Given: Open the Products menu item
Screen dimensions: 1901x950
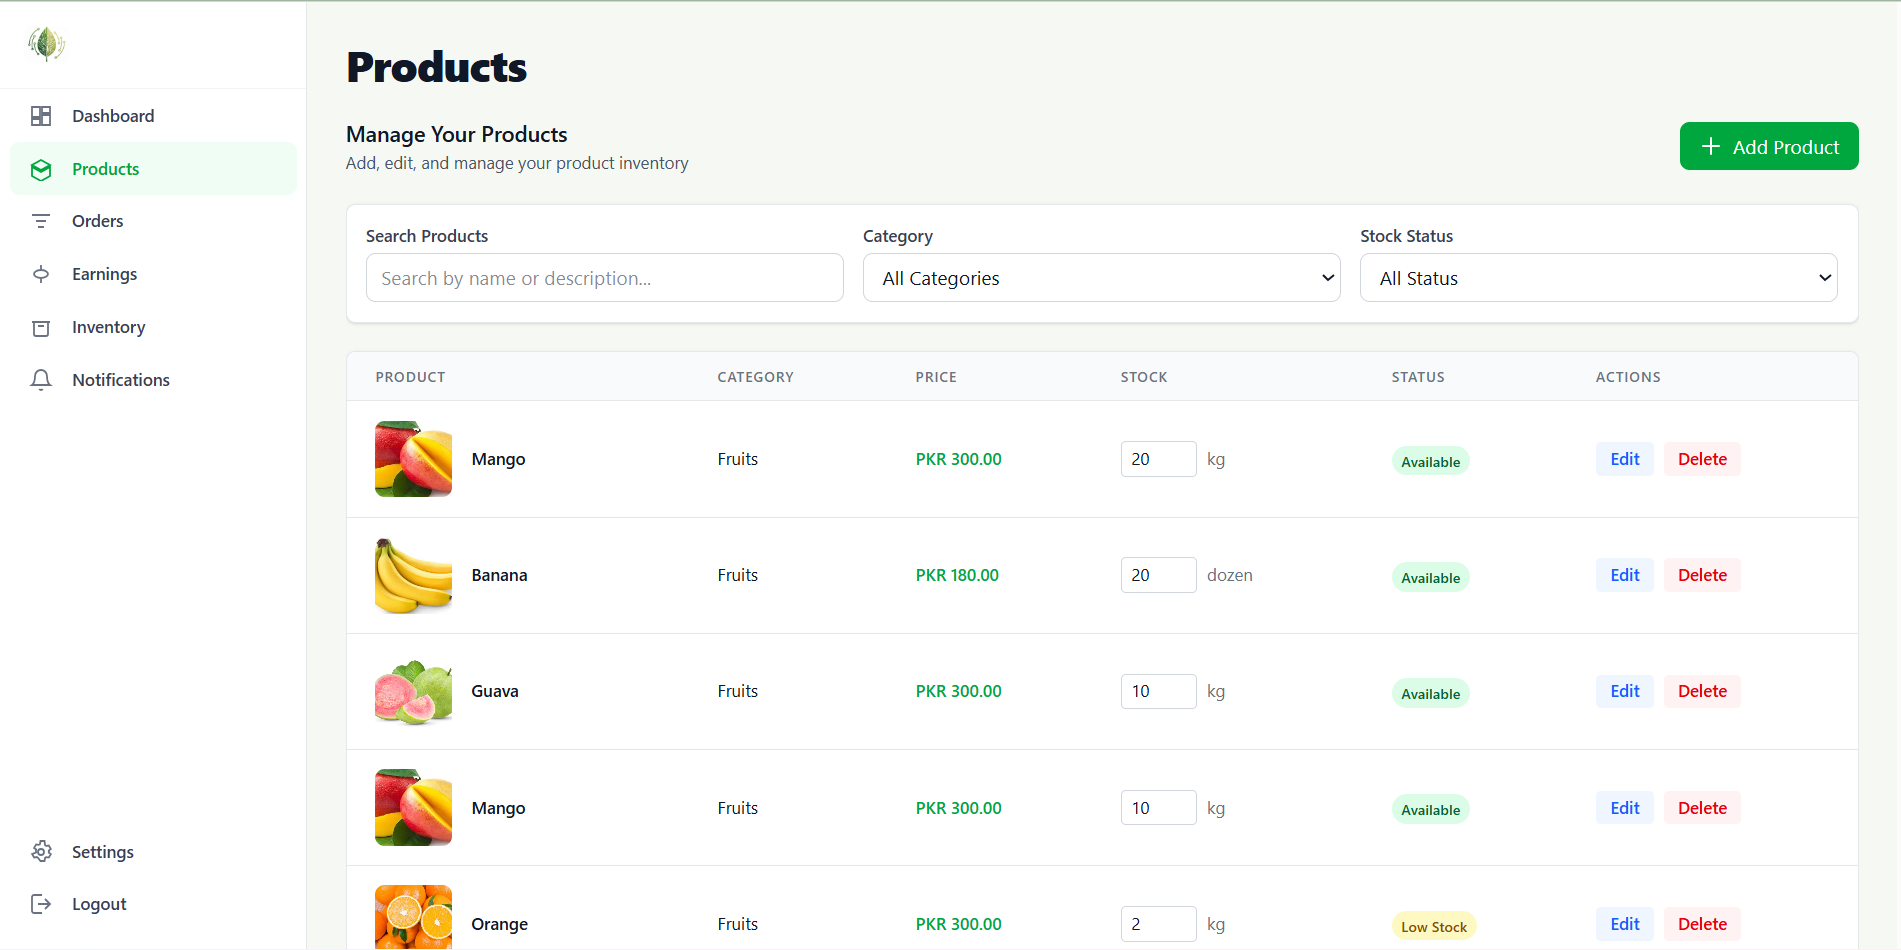Looking at the screenshot, I should (154, 169).
